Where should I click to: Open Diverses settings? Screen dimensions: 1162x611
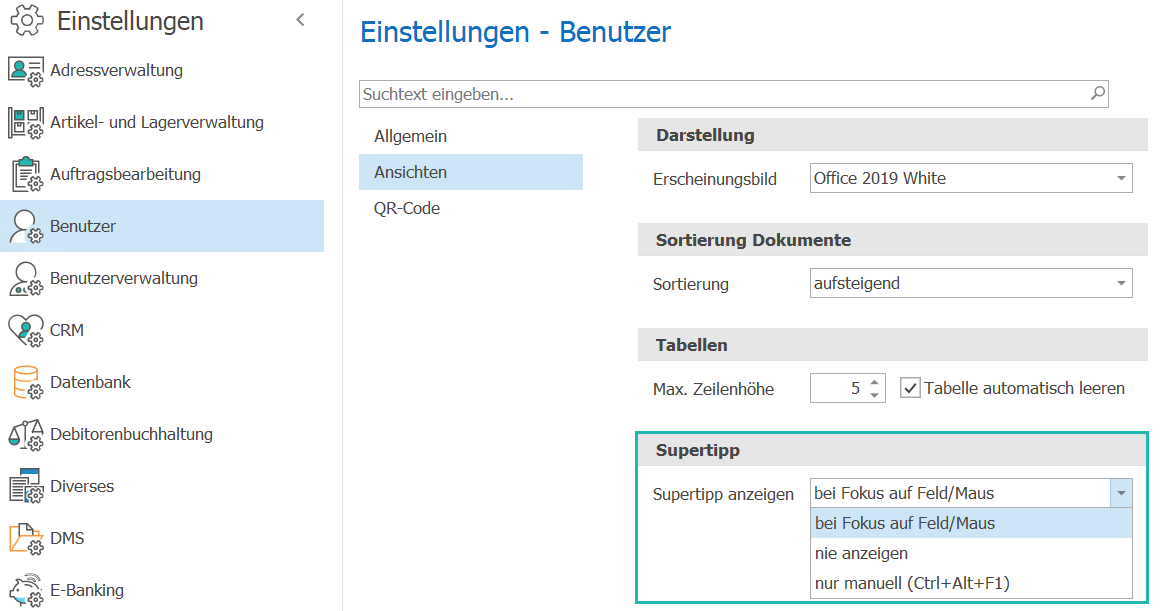pyautogui.click(x=162, y=486)
